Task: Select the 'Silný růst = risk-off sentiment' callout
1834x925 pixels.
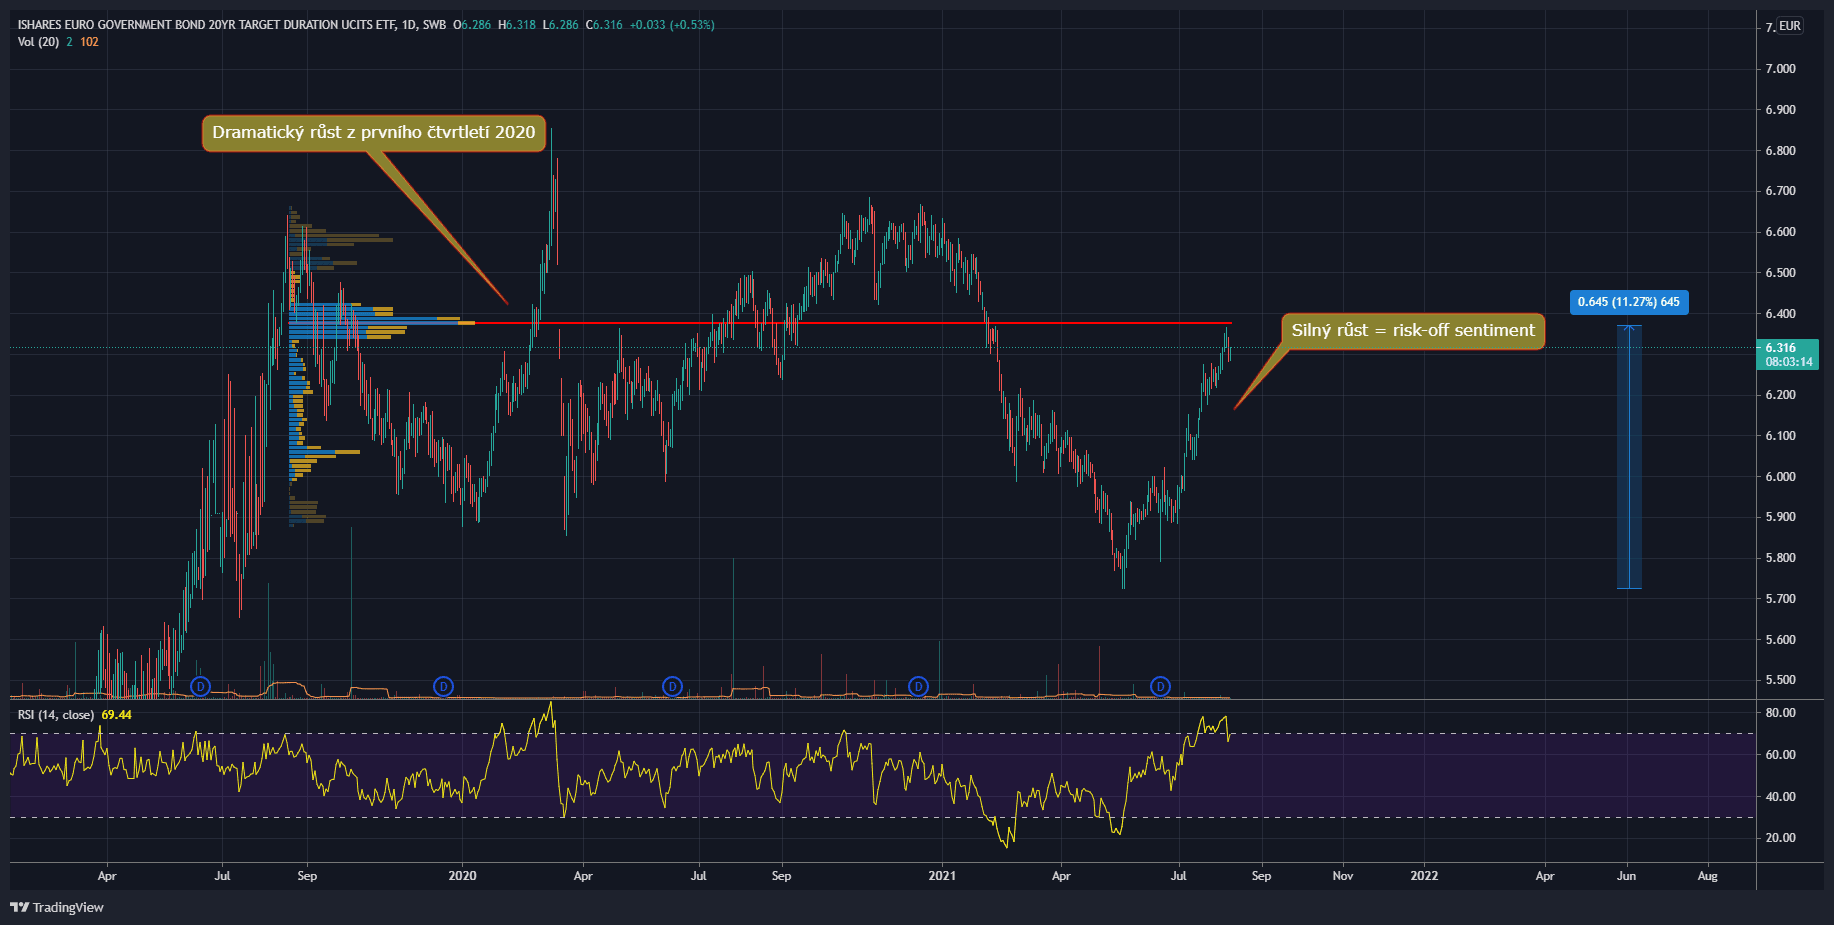Action: [1412, 331]
